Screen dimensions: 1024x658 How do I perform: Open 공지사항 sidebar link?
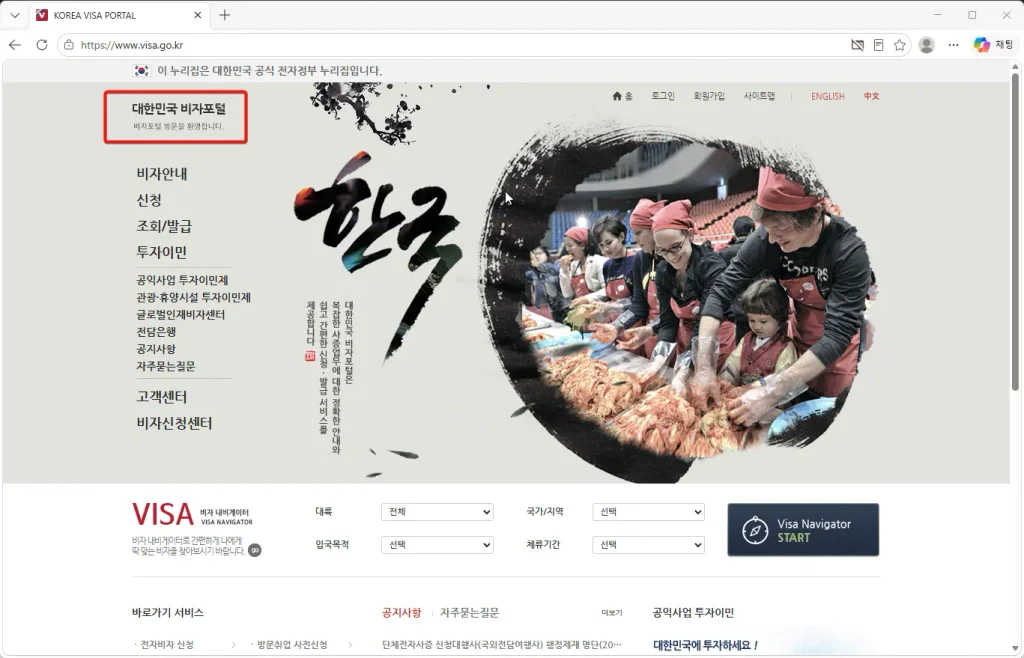click(x=156, y=349)
